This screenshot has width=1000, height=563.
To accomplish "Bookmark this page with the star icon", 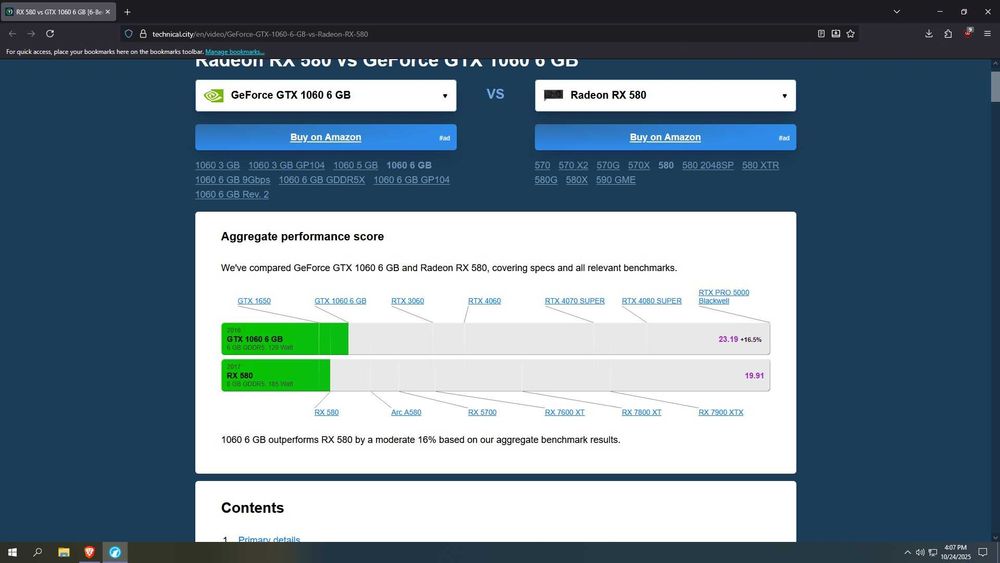I will point(850,34).
